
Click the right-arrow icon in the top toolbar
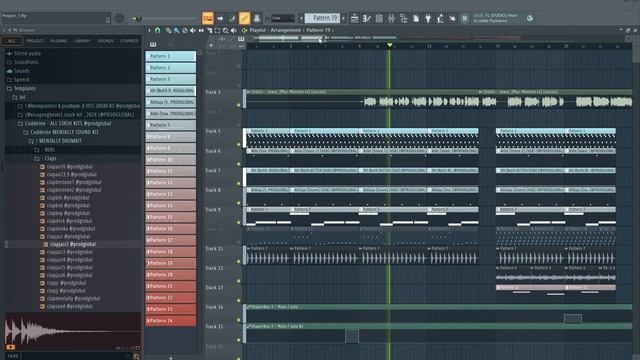220,18
